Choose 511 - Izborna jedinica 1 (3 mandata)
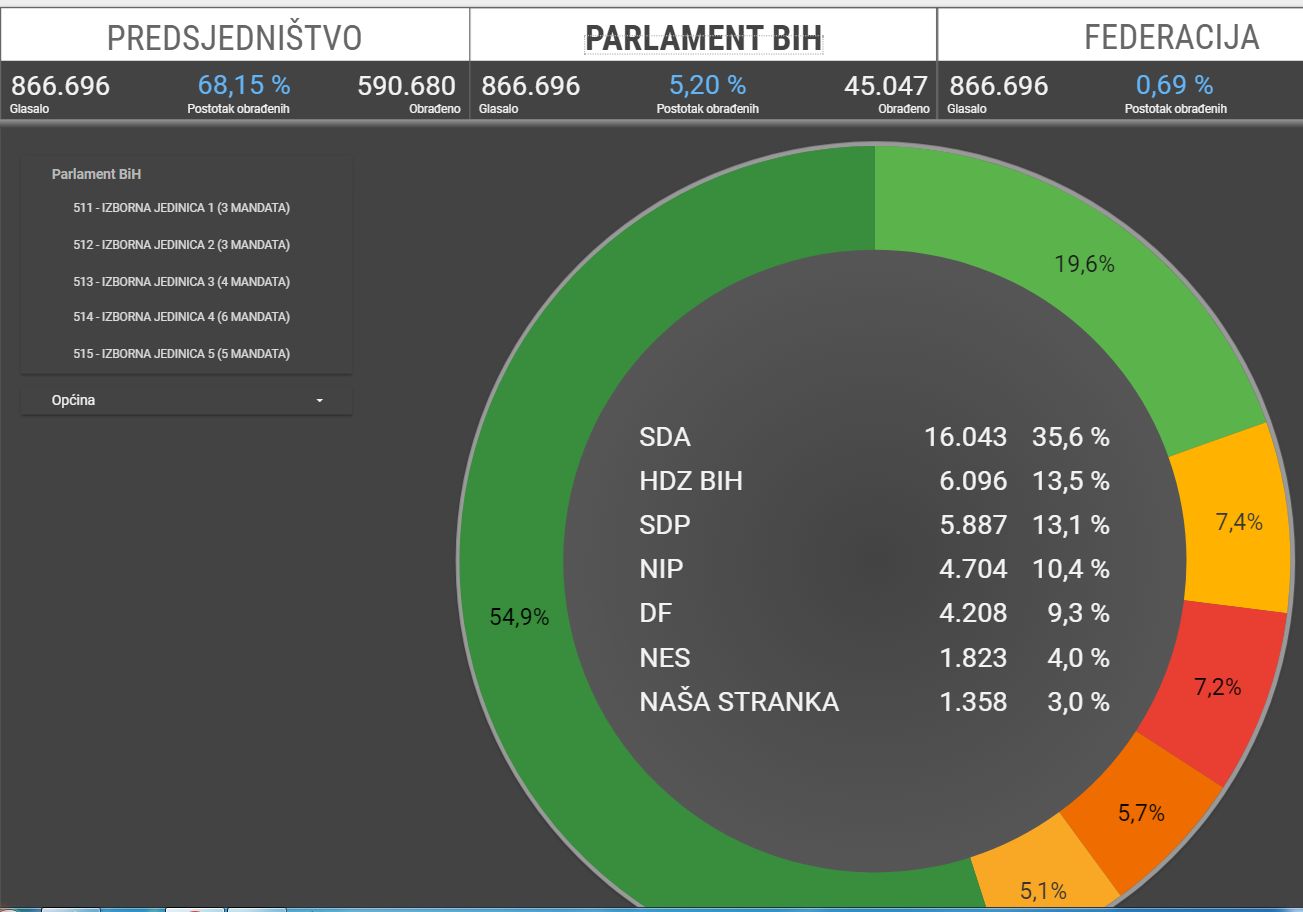The image size is (1303, 912). click(x=182, y=208)
